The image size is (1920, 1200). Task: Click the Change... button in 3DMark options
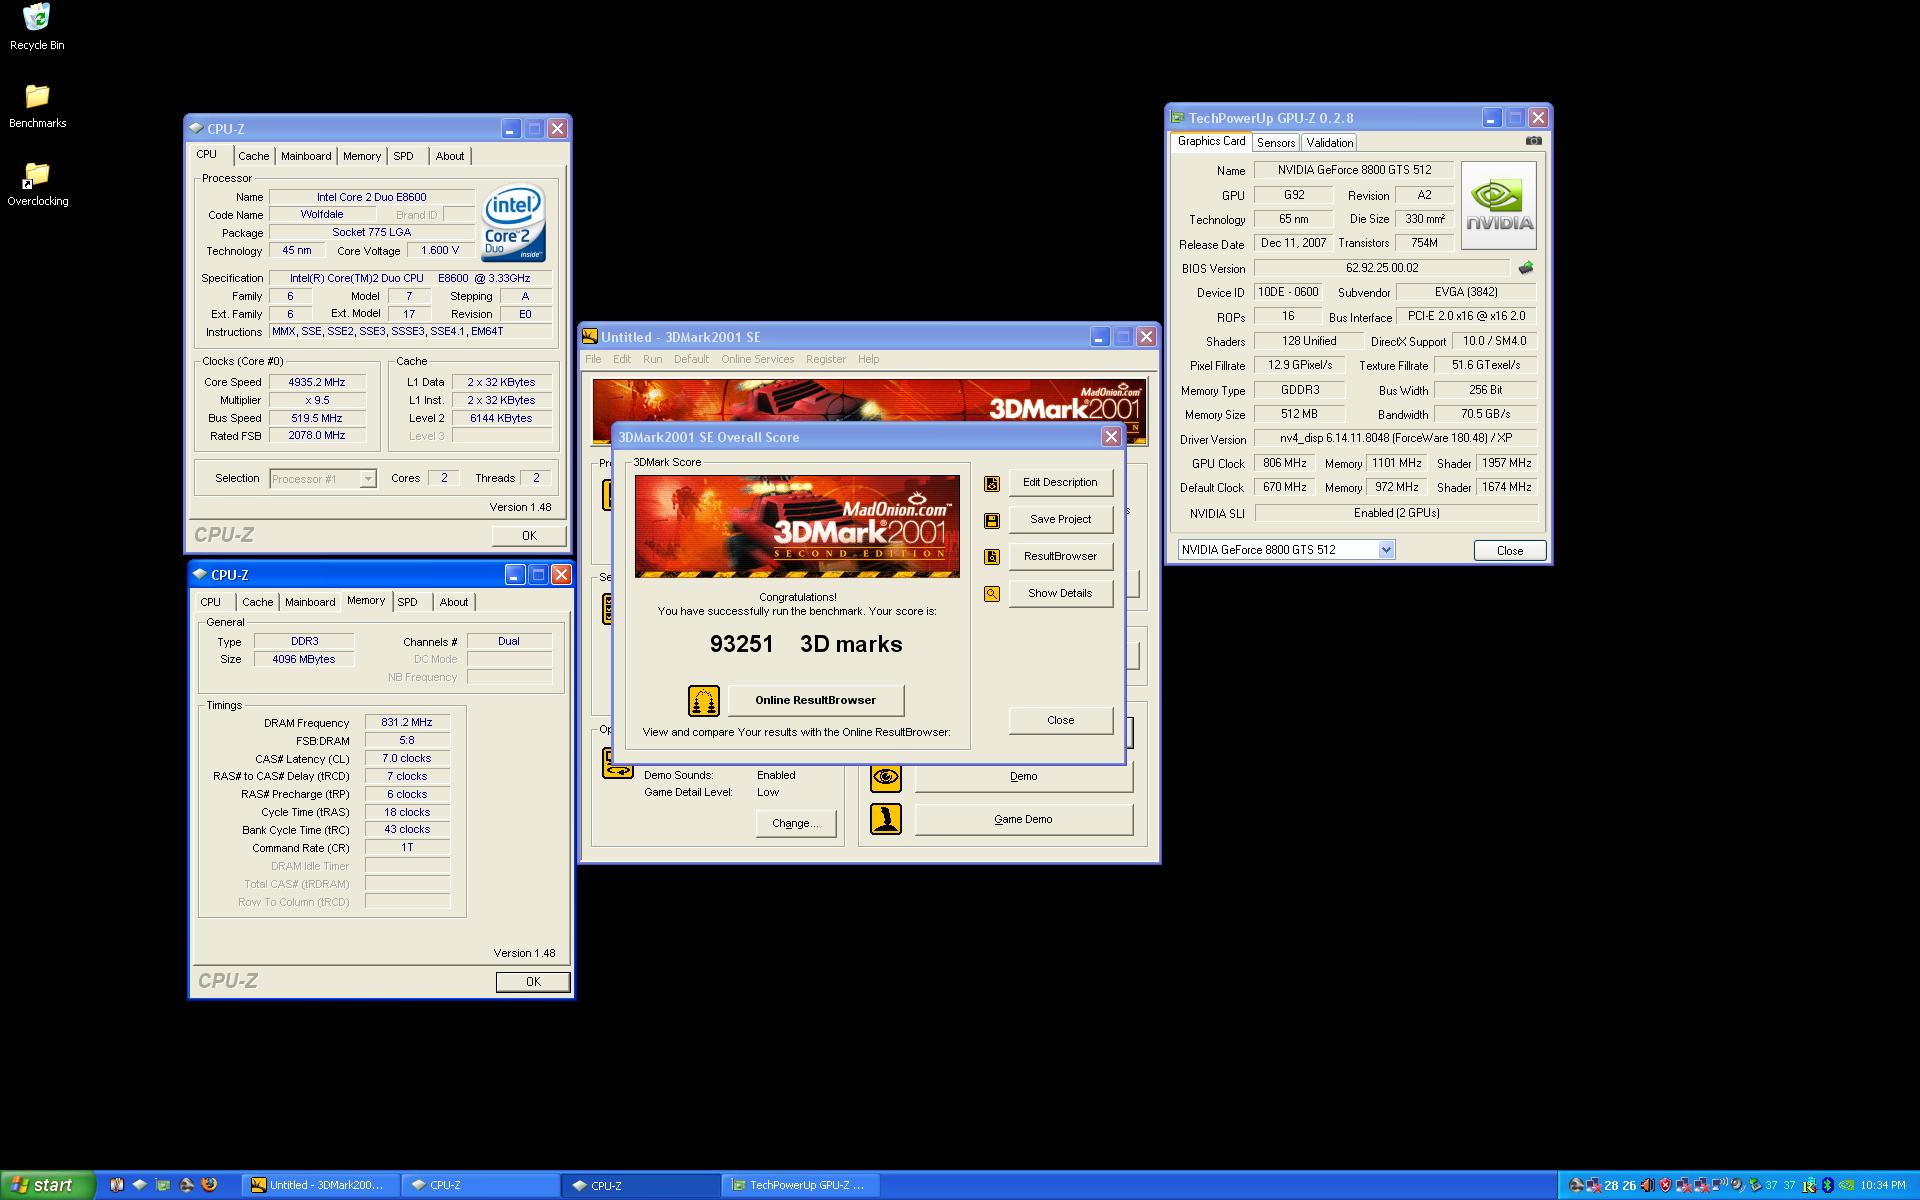point(795,824)
